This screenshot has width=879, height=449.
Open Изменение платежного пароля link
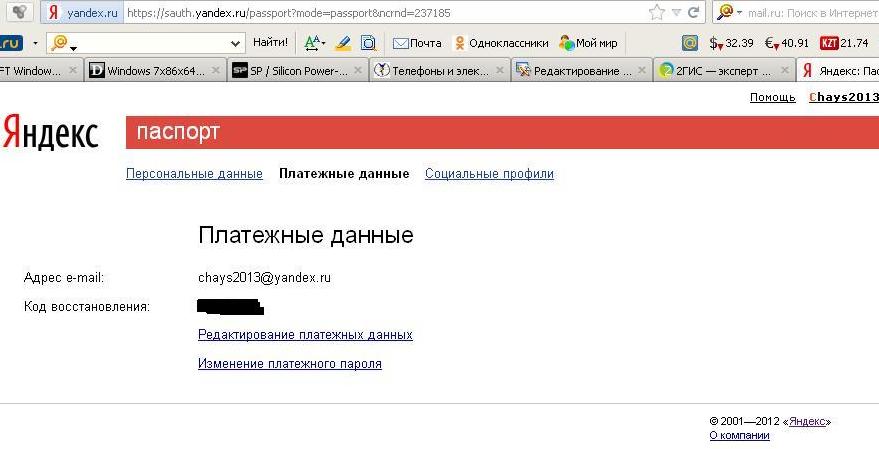pos(290,364)
